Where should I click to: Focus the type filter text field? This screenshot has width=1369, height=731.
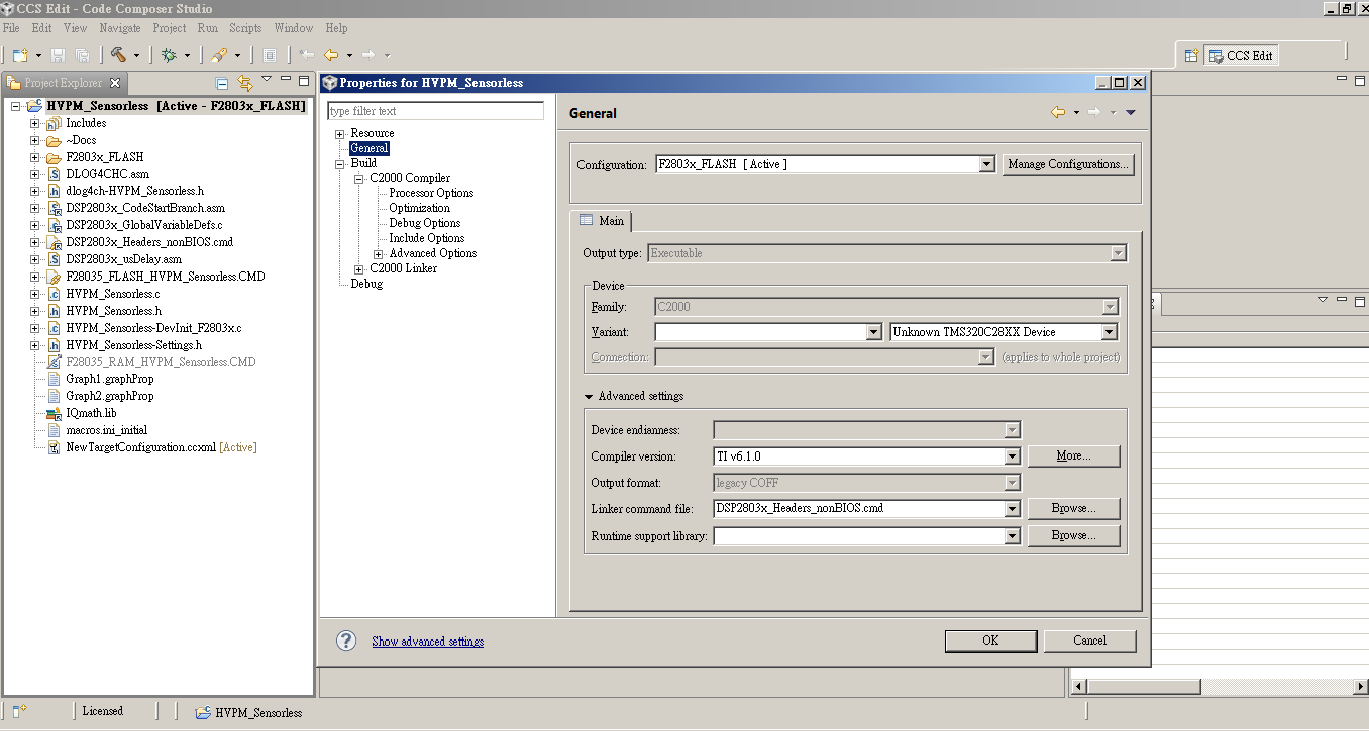click(436, 111)
